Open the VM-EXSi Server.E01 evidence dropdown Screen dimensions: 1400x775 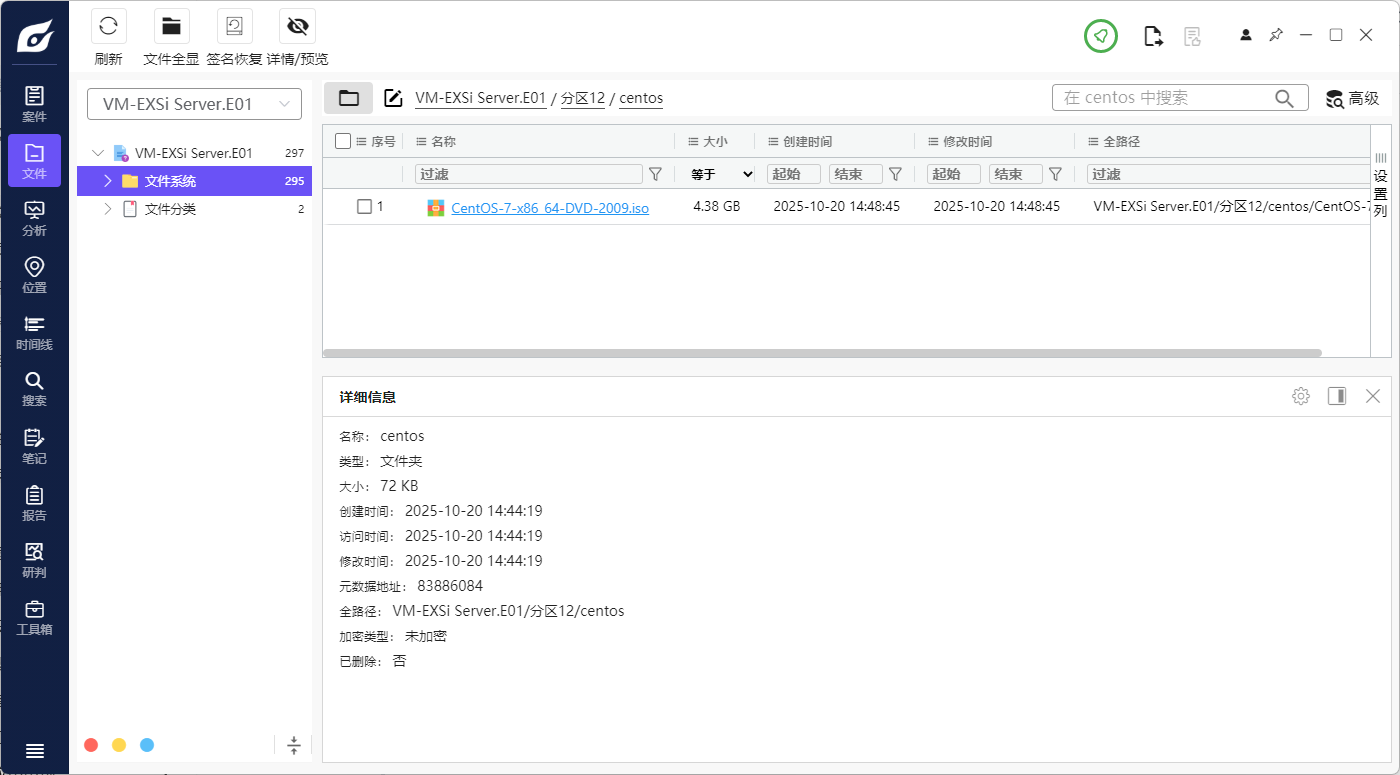(x=194, y=104)
